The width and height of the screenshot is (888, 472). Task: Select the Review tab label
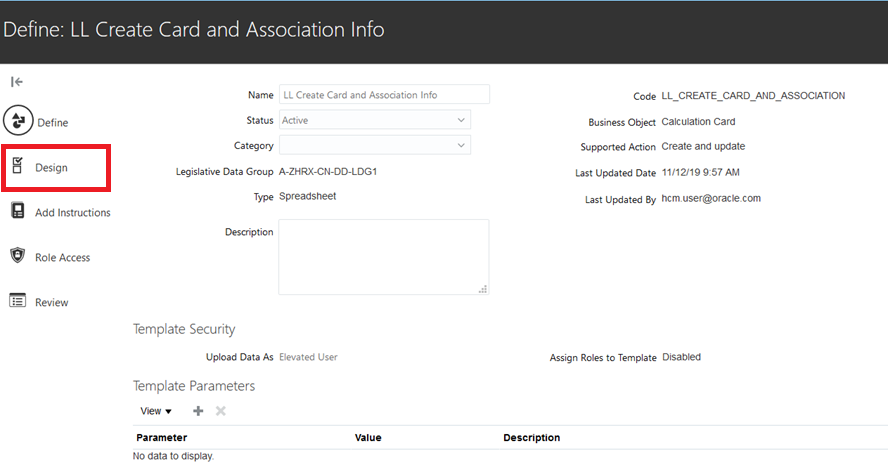coord(52,303)
